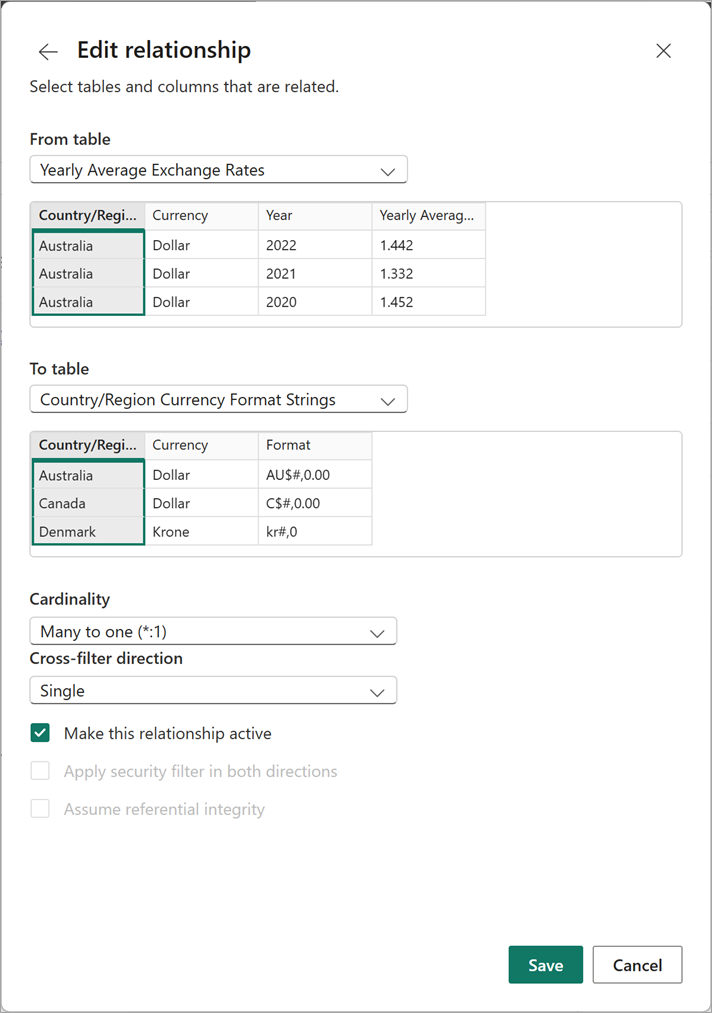Click the 1.442 exchange rate cell
The height and width of the screenshot is (1013, 712).
click(x=427, y=246)
